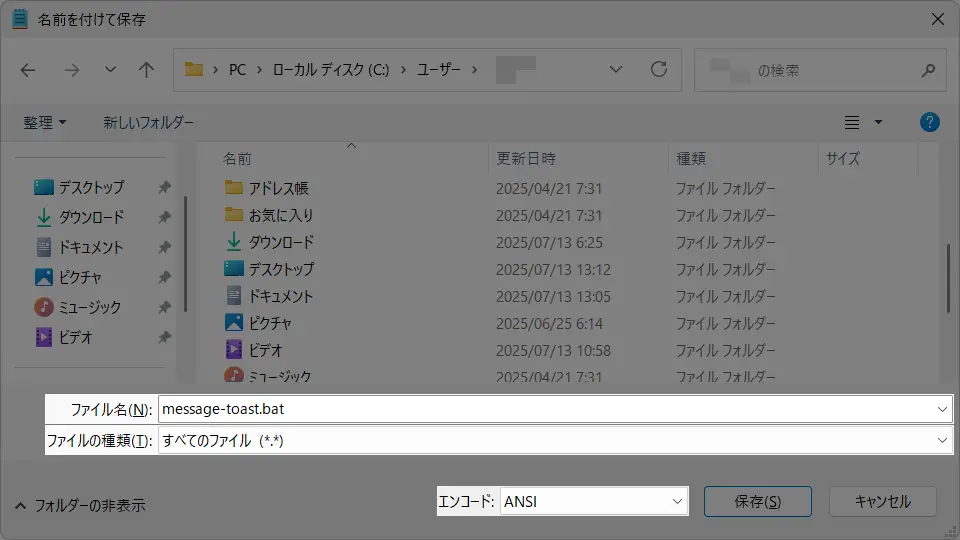Viewport: 960px width, 540px height.
Task: Click the お気に入り folder icon
Action: (233, 214)
